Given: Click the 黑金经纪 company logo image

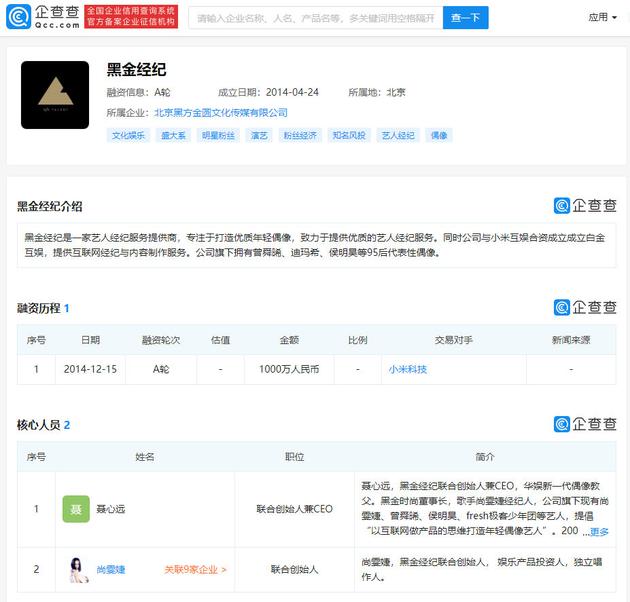Looking at the screenshot, I should [55, 95].
